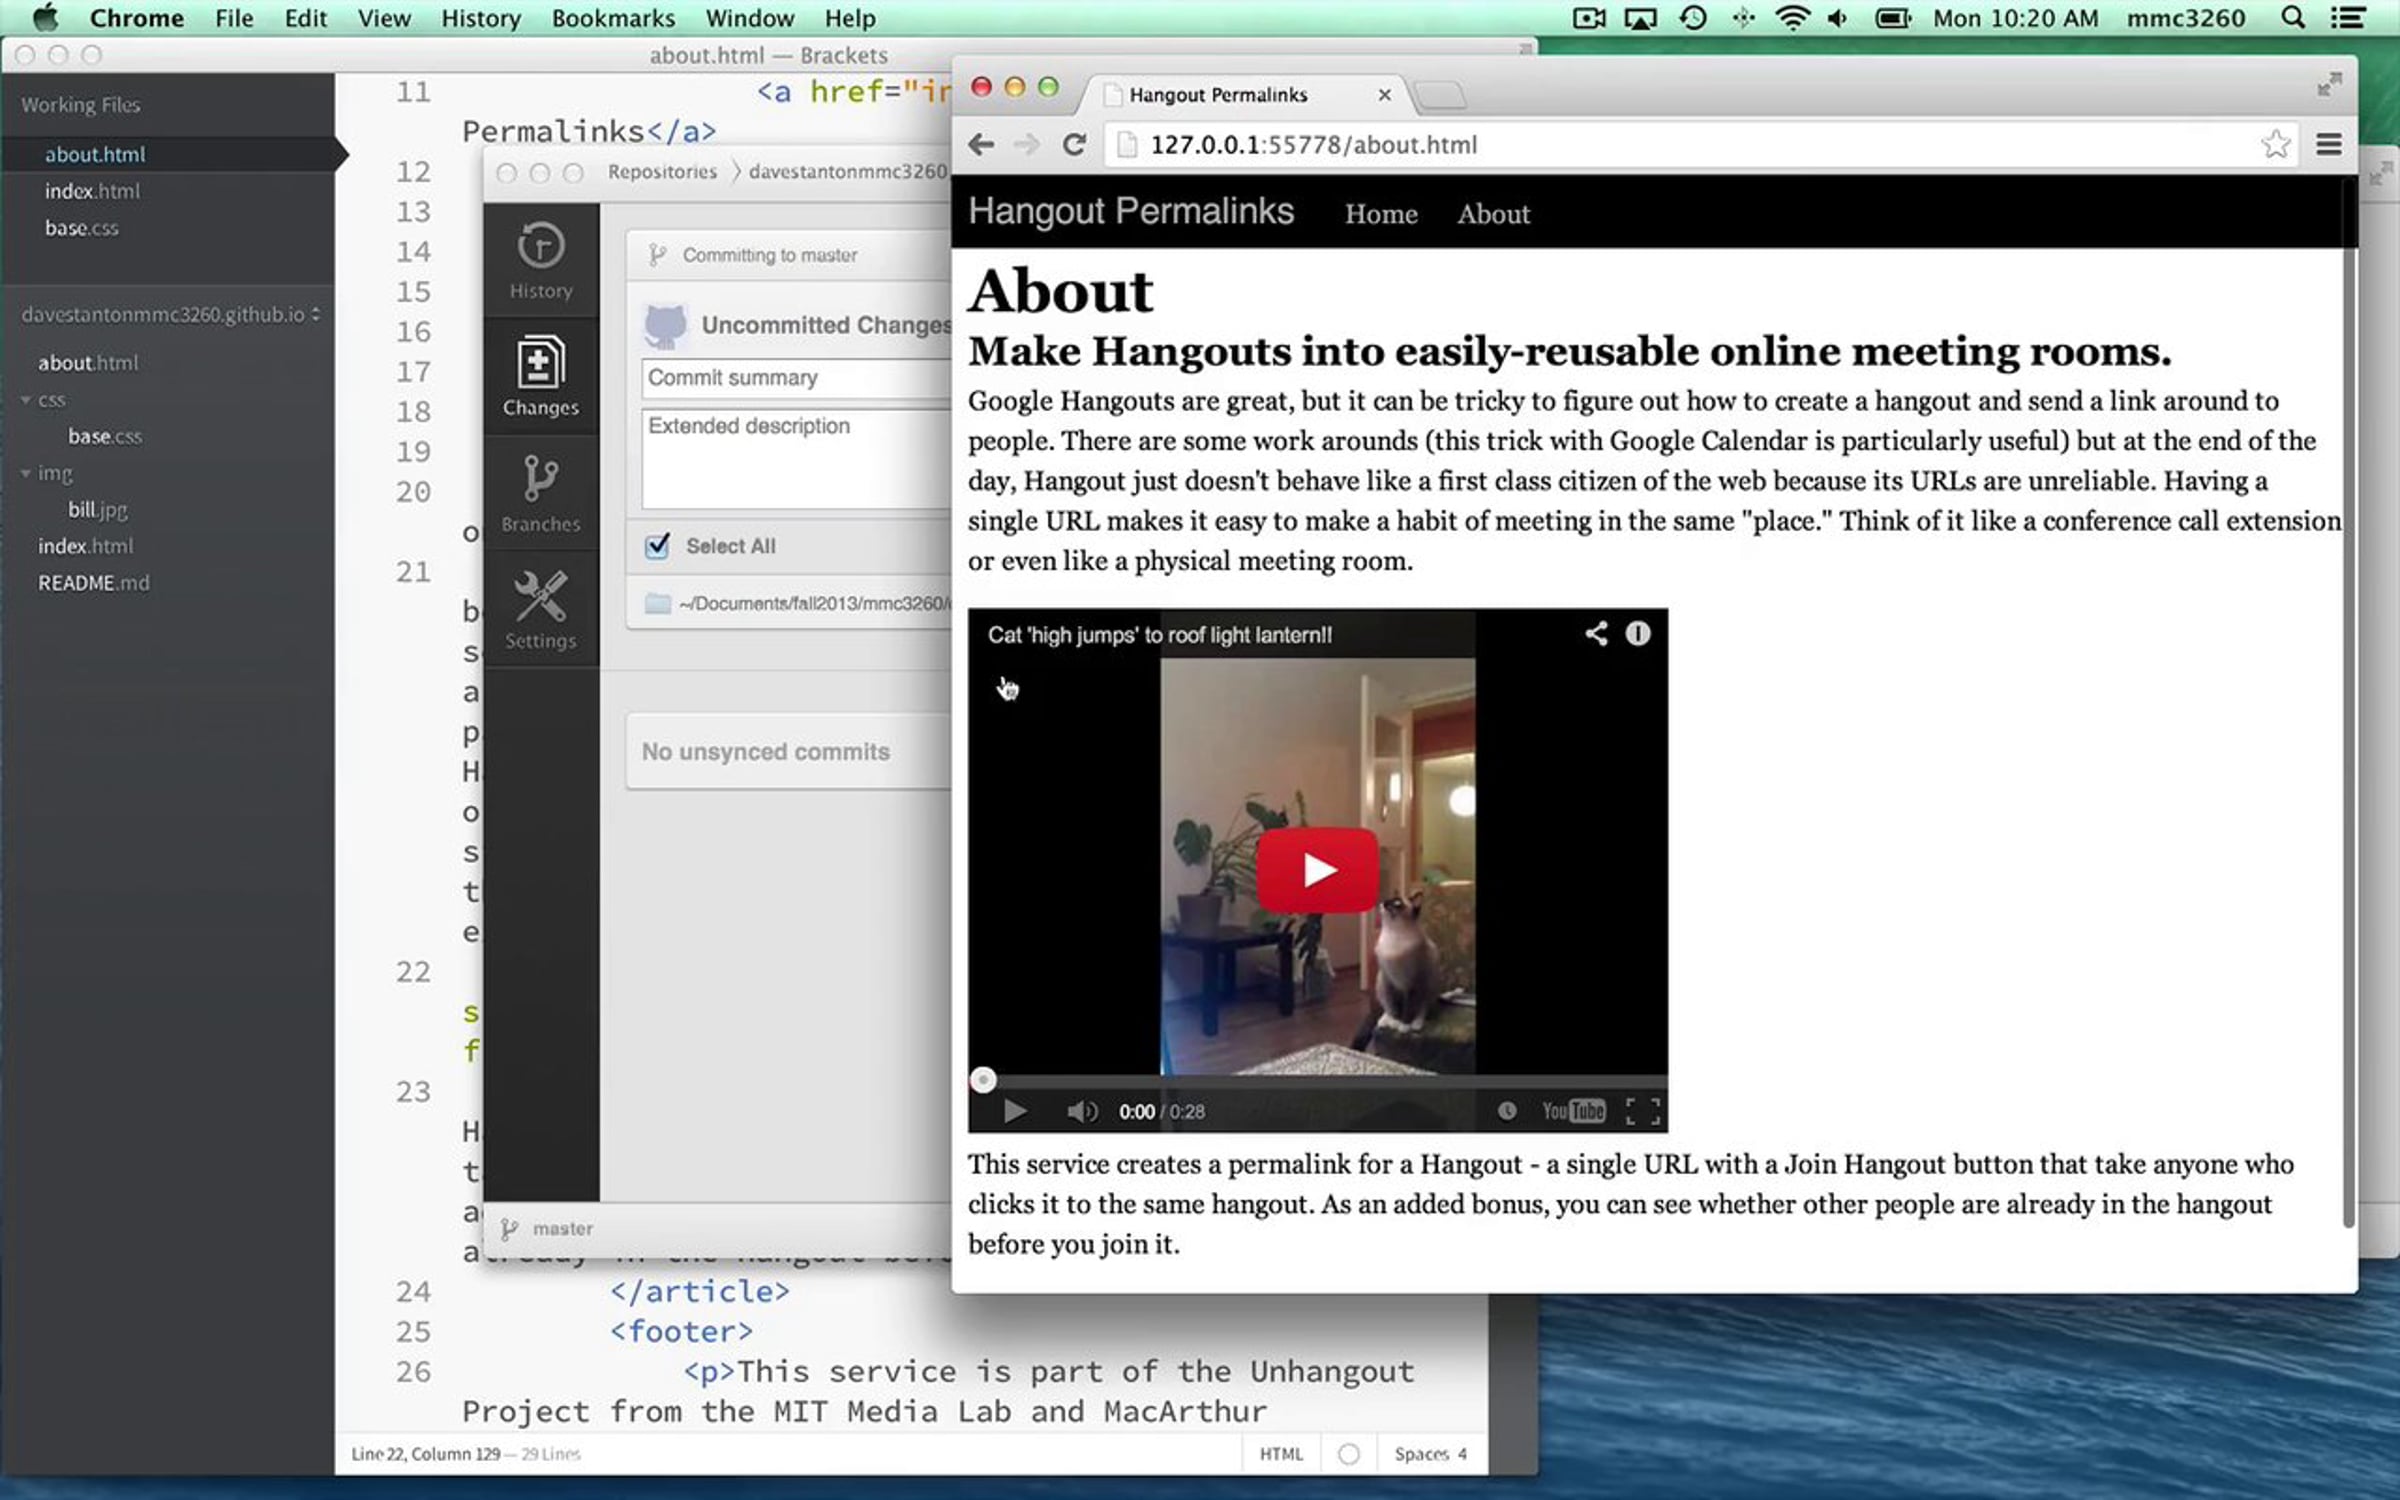Enter fullscreen on the video player
The image size is (2400, 1500).
tap(1643, 1111)
